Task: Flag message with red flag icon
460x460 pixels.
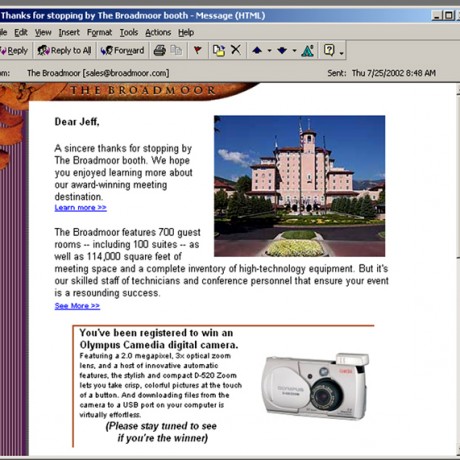Action: [198, 51]
